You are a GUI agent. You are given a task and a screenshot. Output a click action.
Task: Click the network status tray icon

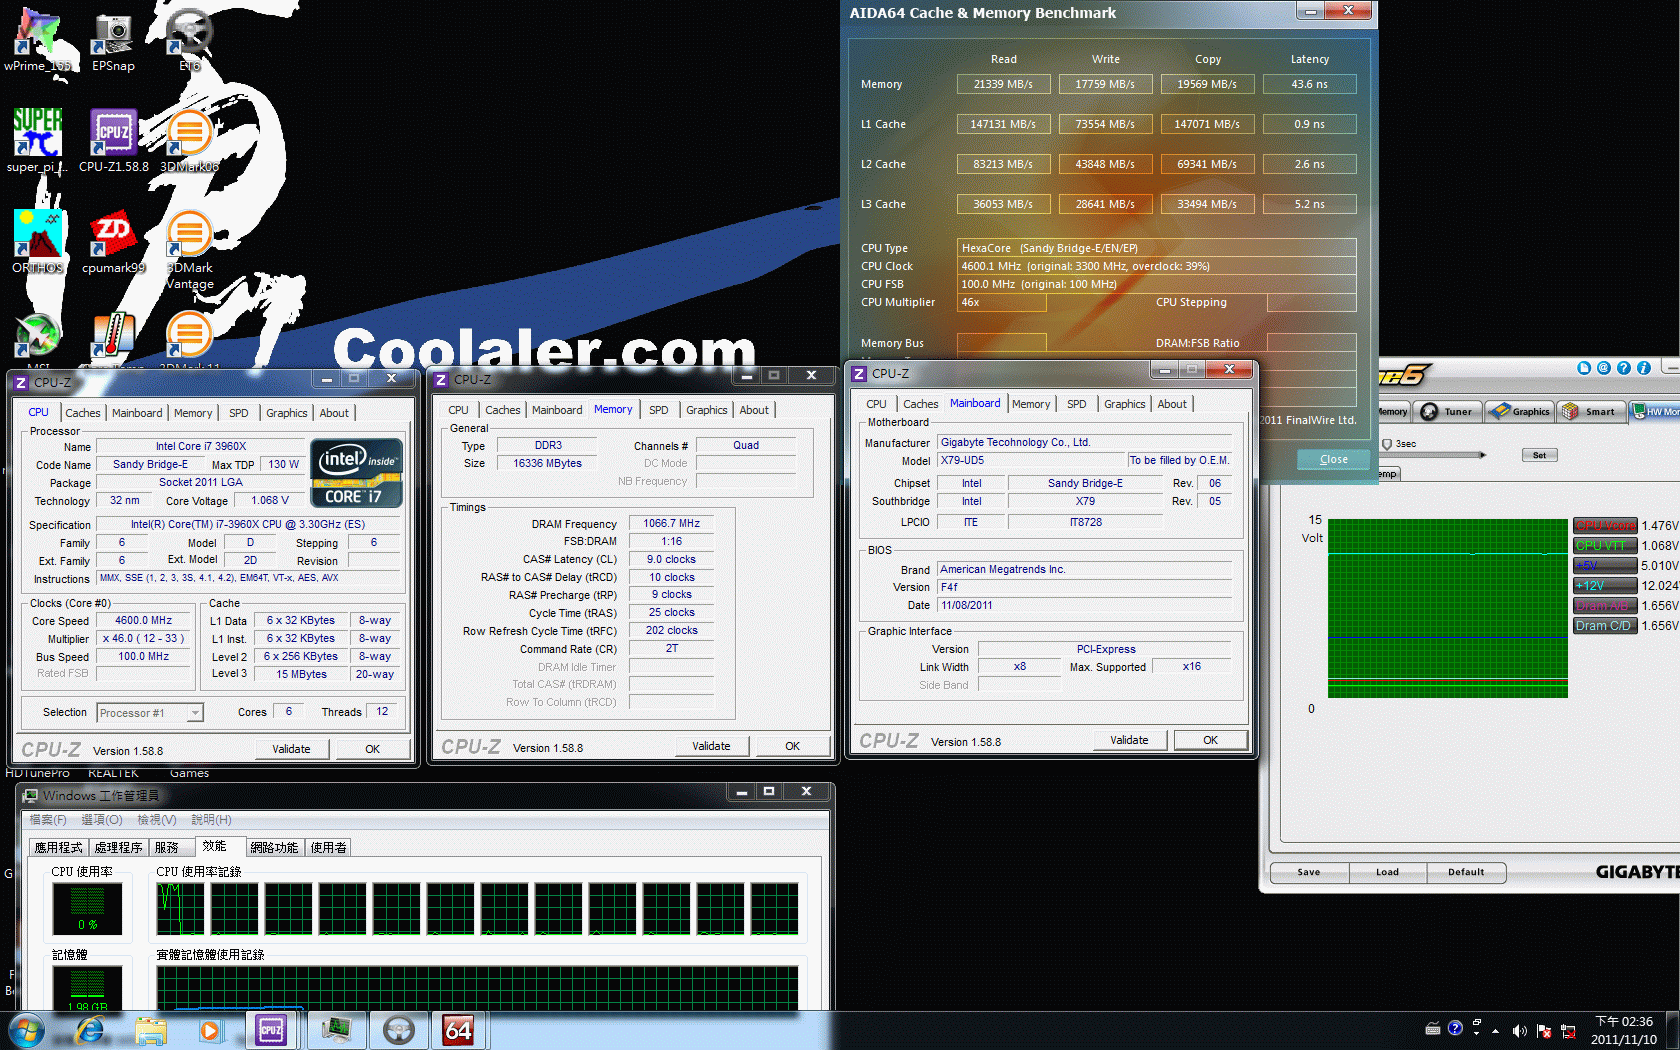click(1568, 1030)
